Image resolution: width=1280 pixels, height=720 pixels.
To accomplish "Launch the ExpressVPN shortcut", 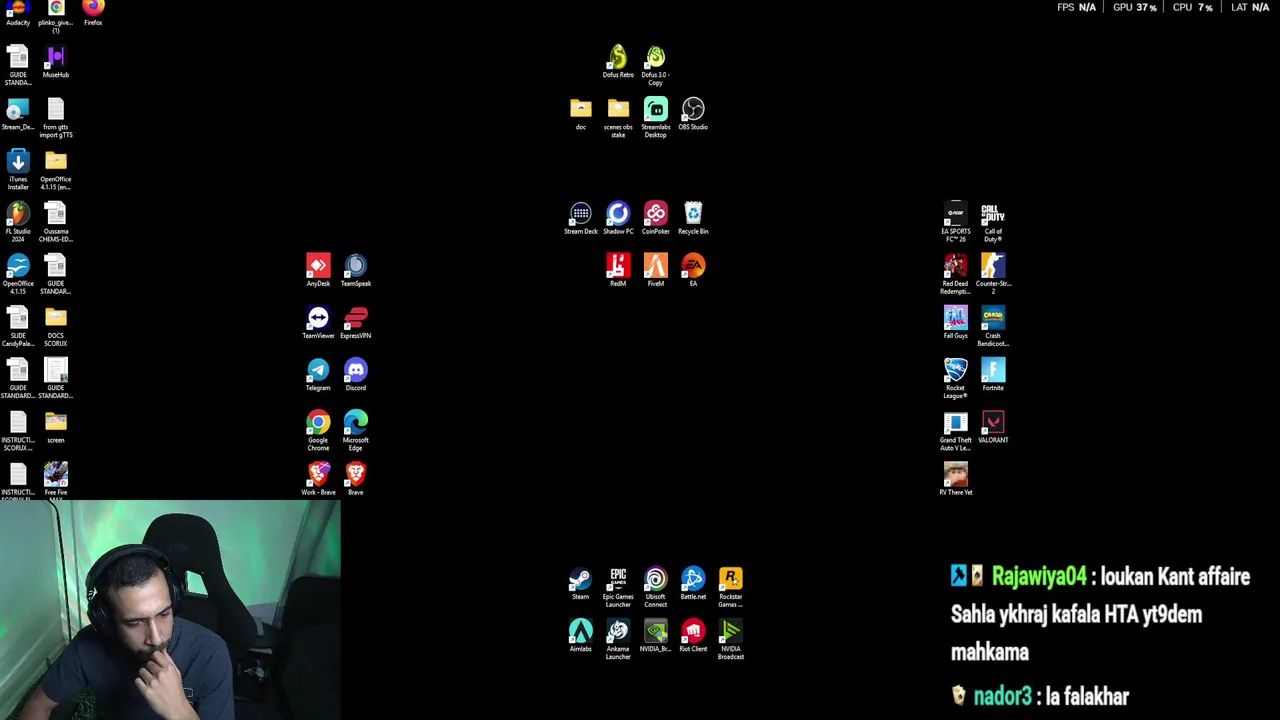I will click(356, 323).
